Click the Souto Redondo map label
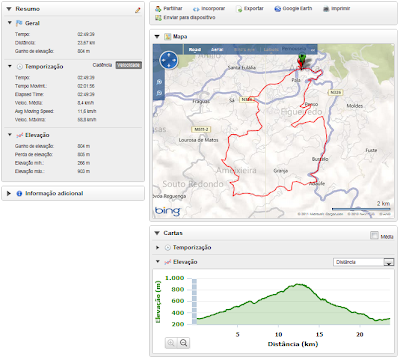 [x=193, y=184]
